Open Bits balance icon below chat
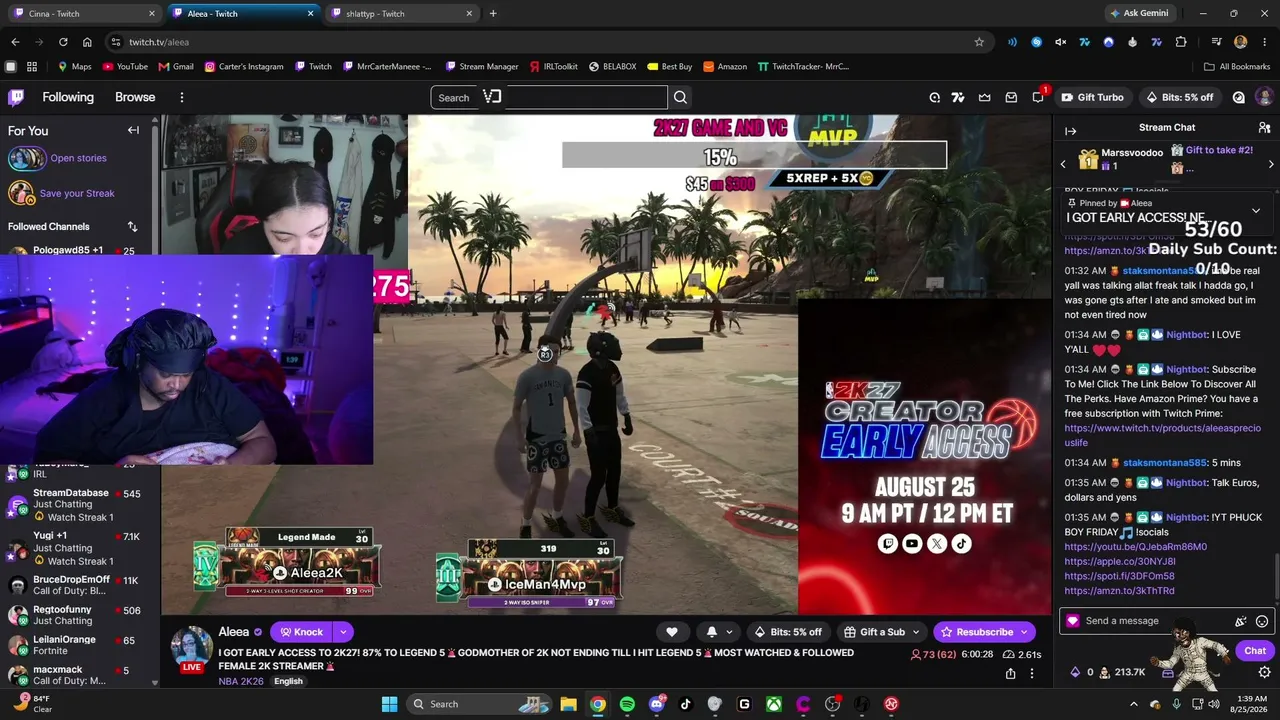The width and height of the screenshot is (1280, 720). 1075,673
